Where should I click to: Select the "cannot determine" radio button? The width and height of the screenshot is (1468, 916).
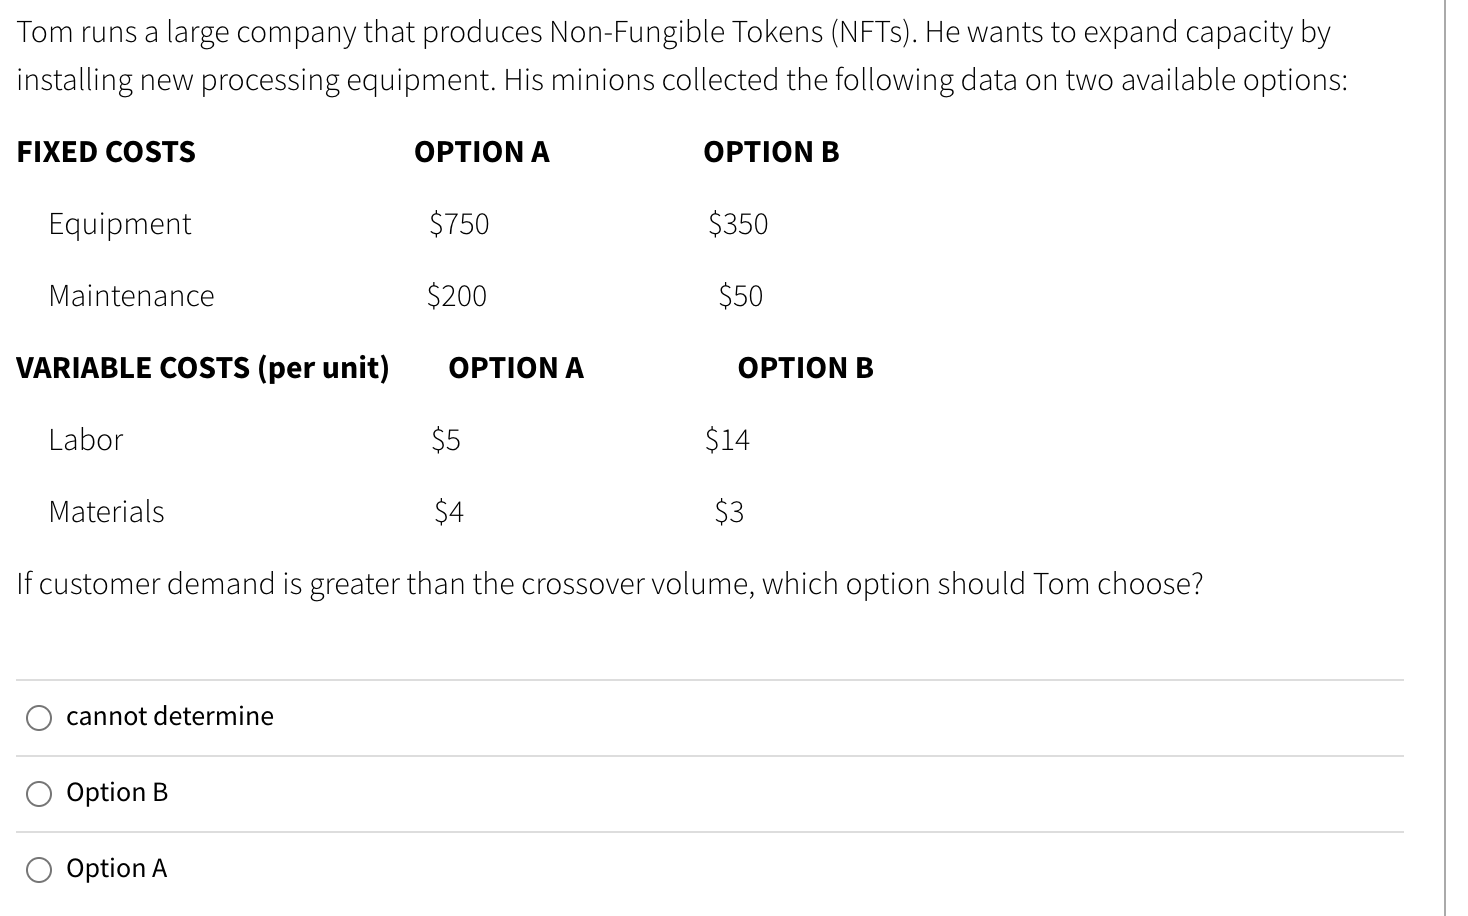pyautogui.click(x=39, y=717)
